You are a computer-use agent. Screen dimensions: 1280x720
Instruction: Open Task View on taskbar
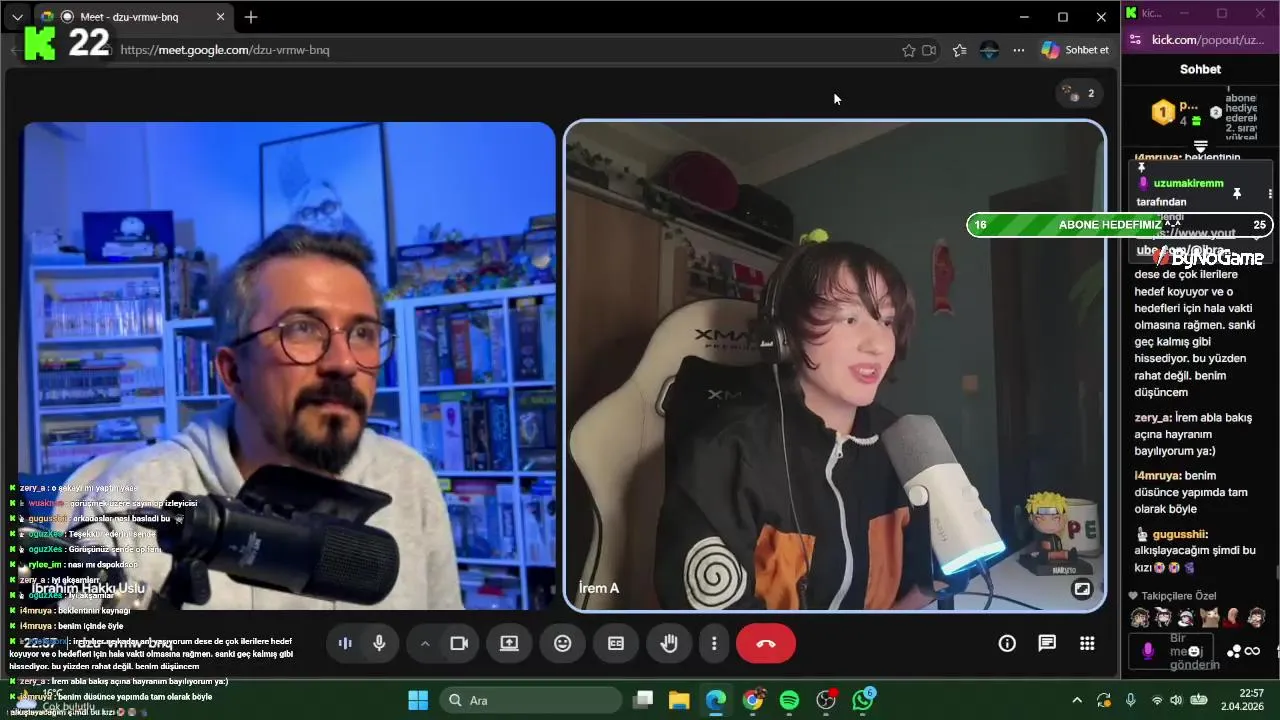click(643, 700)
